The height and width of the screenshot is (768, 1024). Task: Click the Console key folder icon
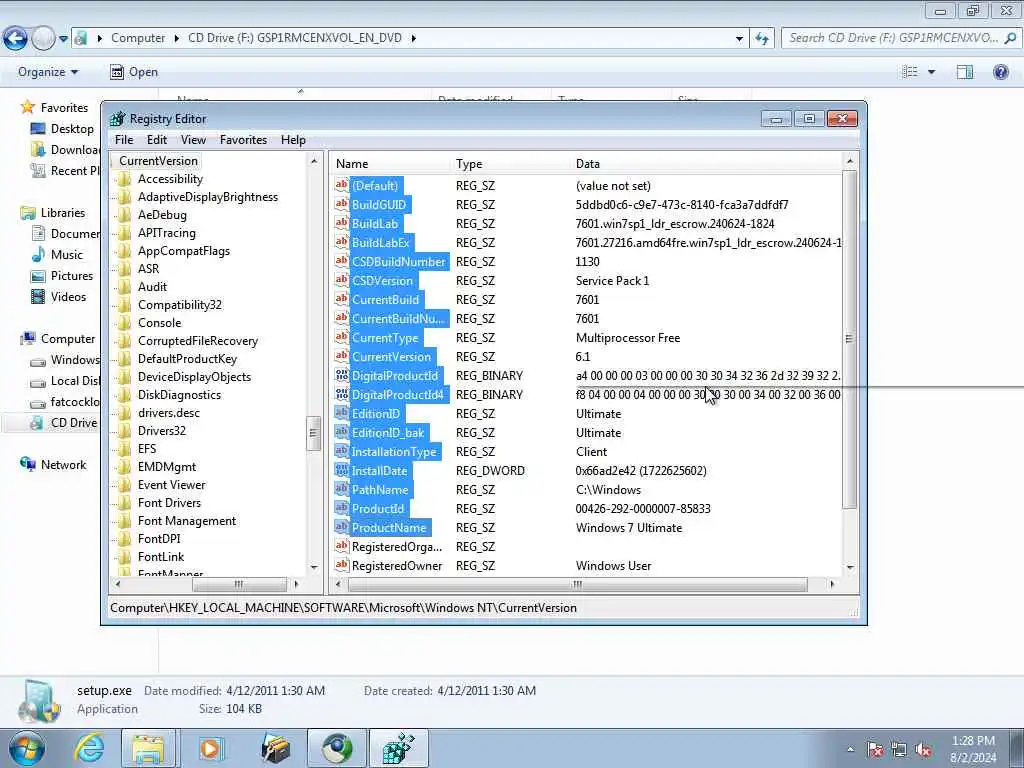tap(124, 323)
